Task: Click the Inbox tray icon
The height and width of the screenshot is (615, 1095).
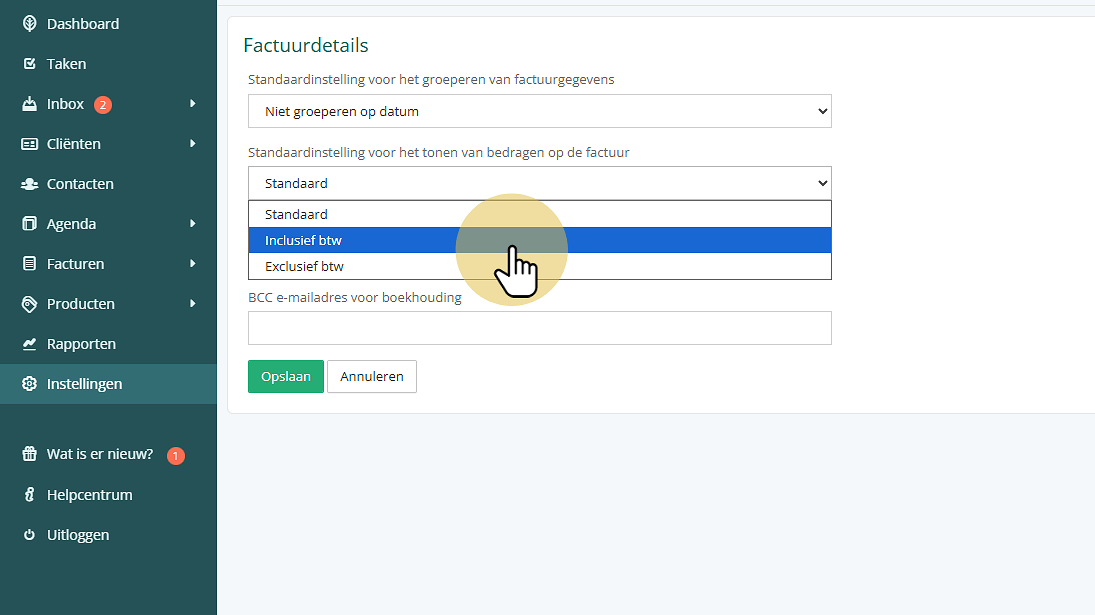Action: (29, 104)
